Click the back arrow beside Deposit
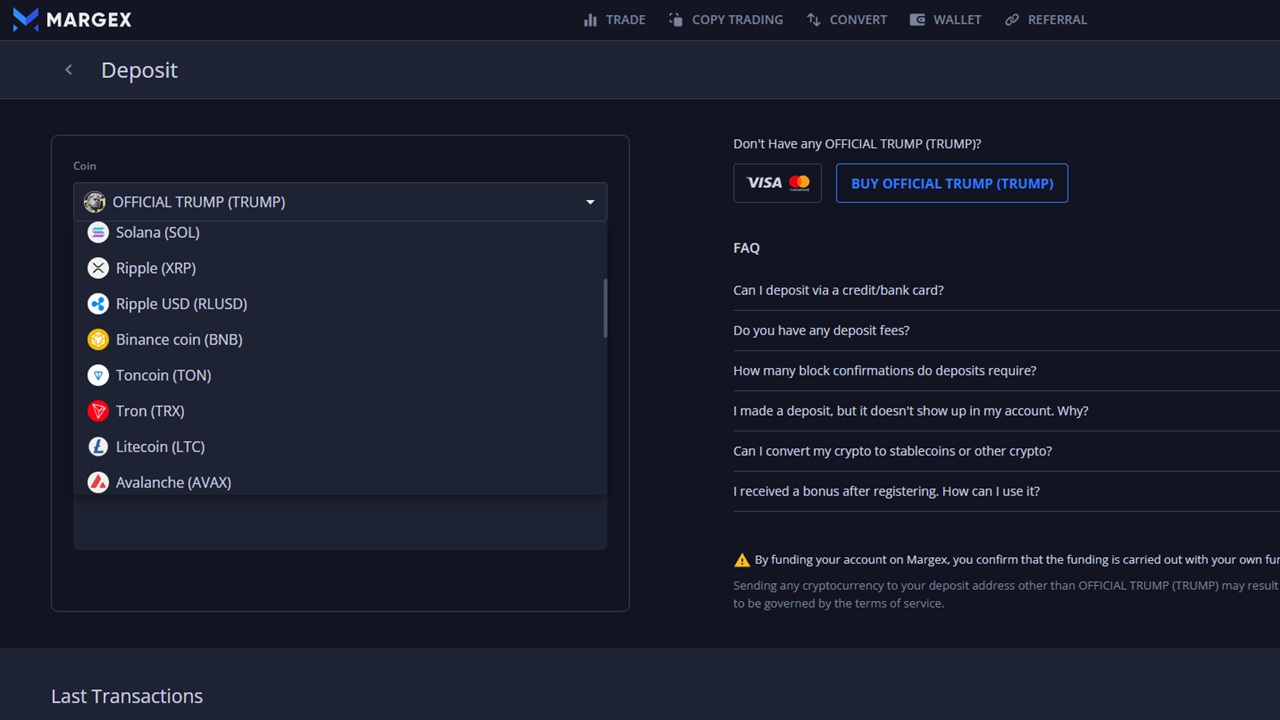Screen dimensions: 1280x720 pyautogui.click(x=68, y=70)
